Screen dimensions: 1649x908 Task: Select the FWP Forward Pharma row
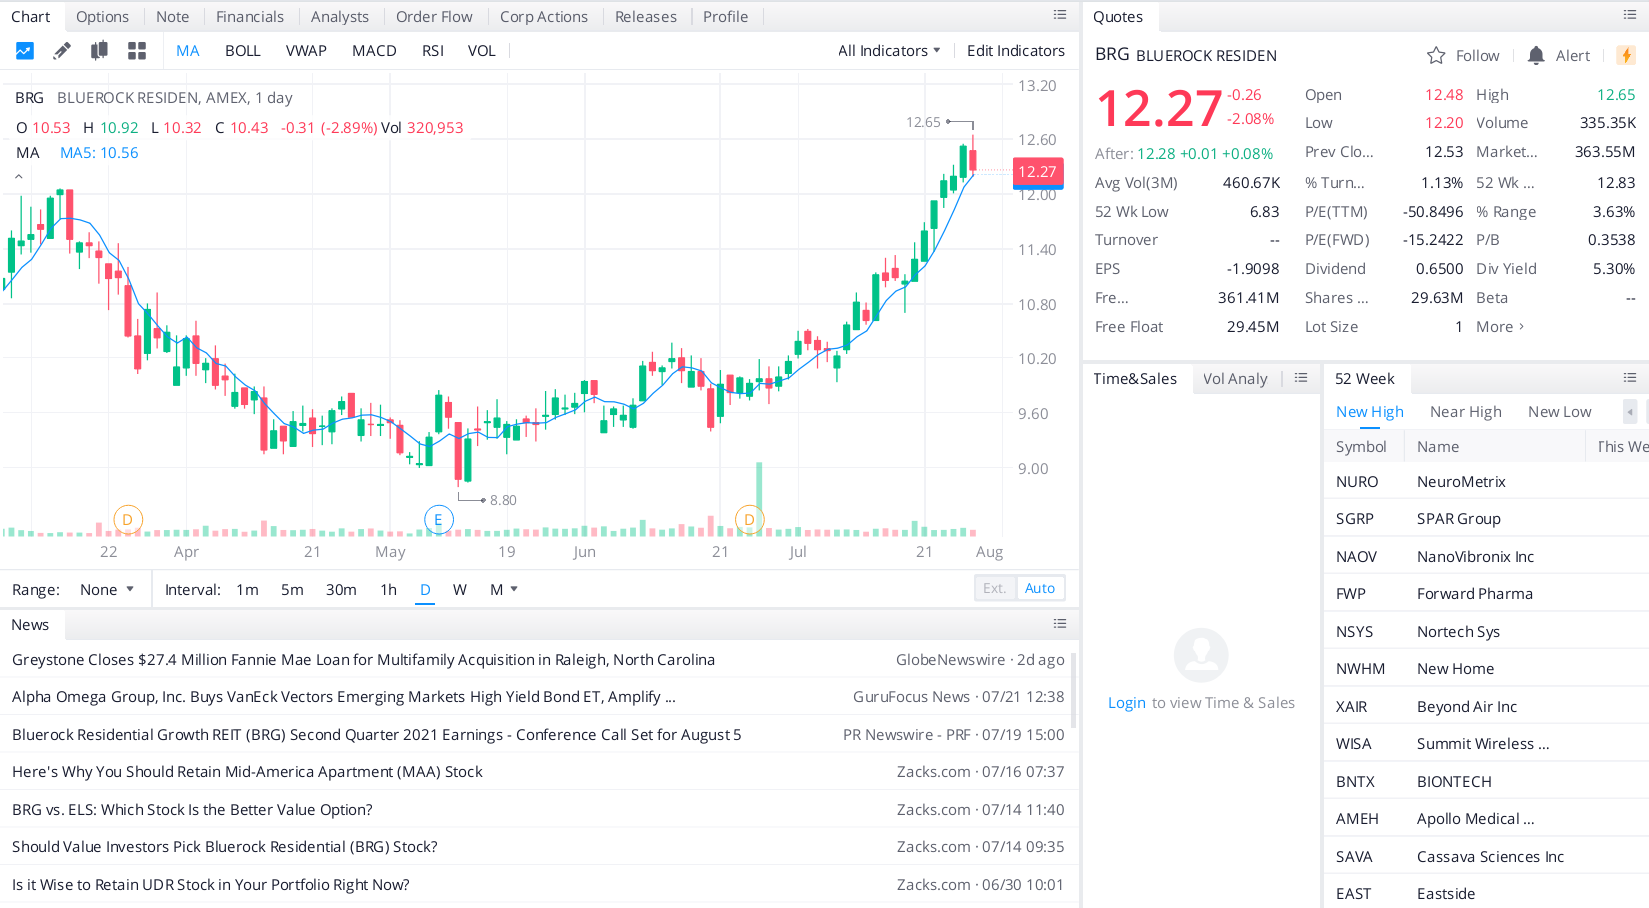(1486, 594)
